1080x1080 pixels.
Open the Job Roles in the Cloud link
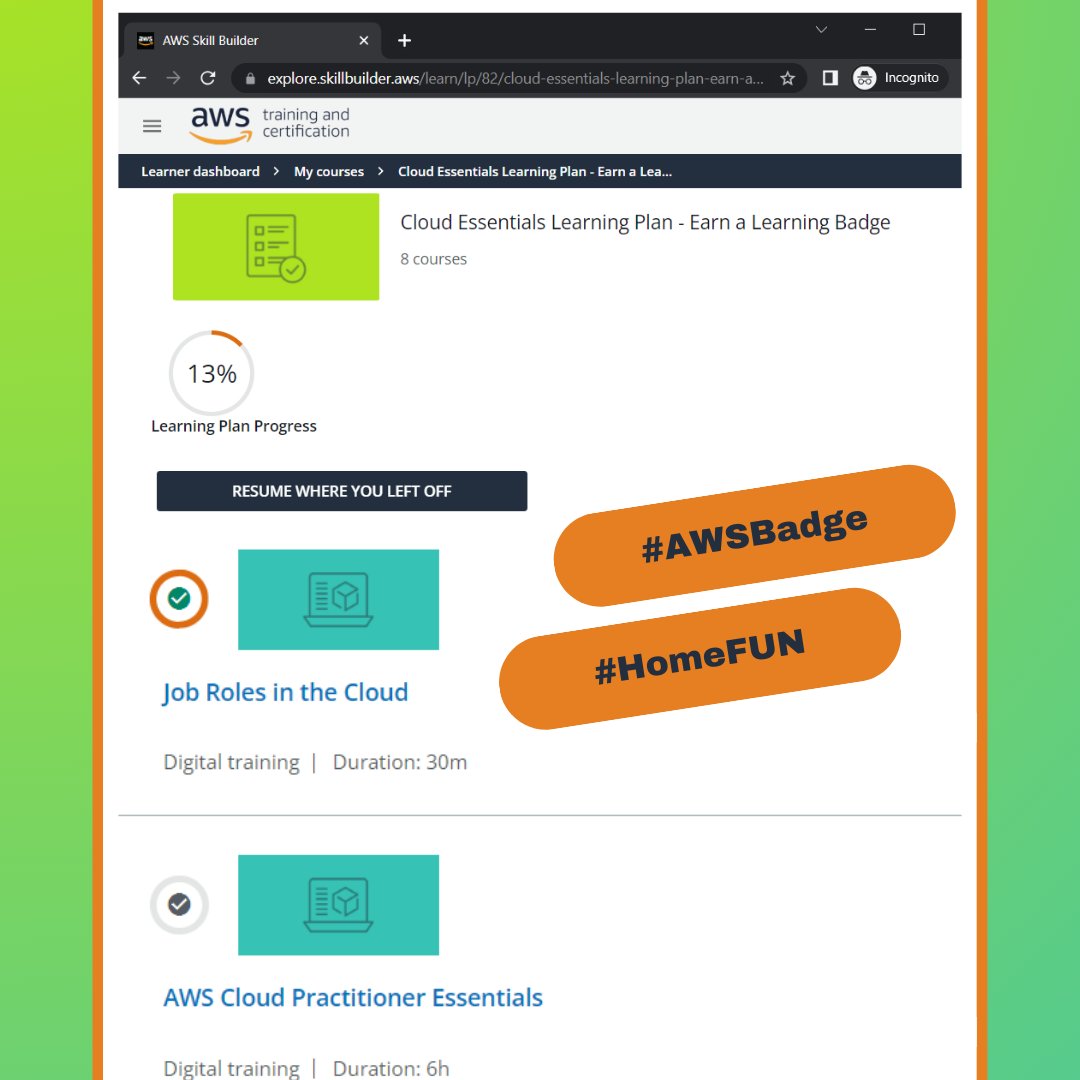point(285,692)
